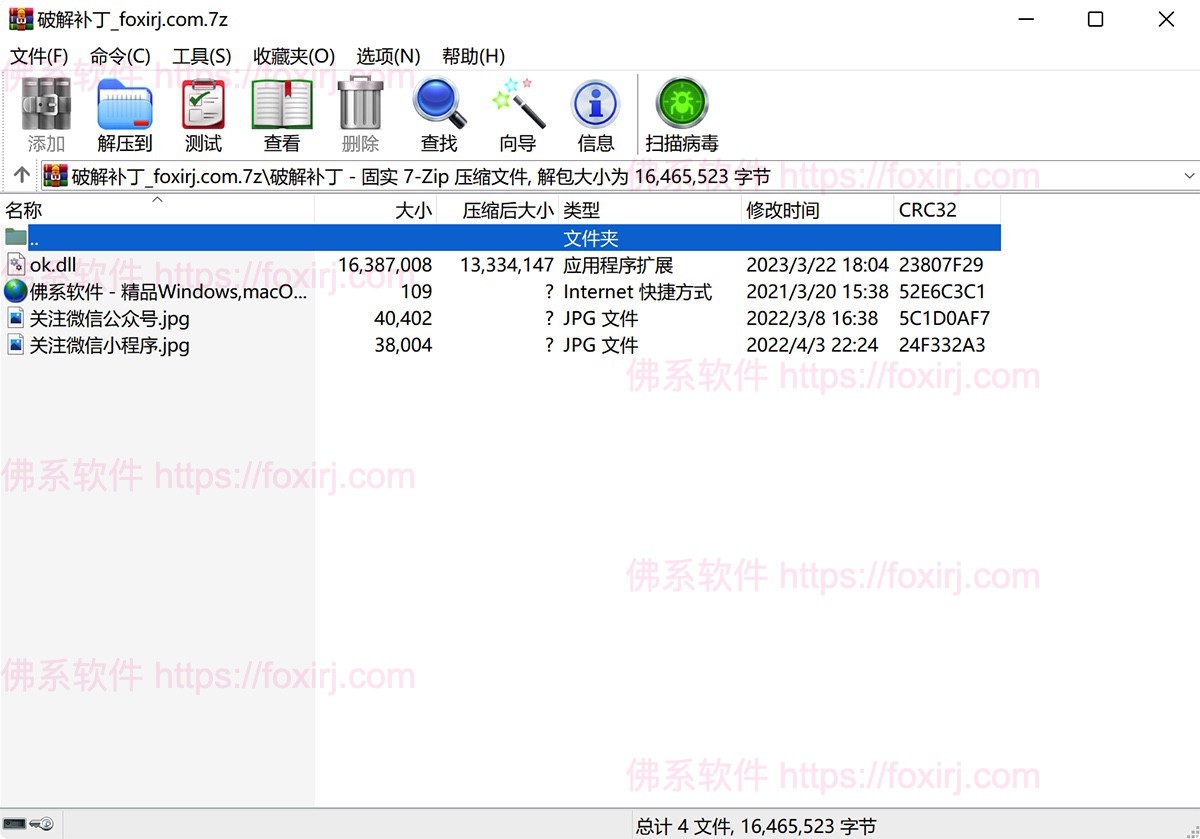The height and width of the screenshot is (839, 1200).
Task: Click the disk icon in status bar
Action: click(x=16, y=824)
